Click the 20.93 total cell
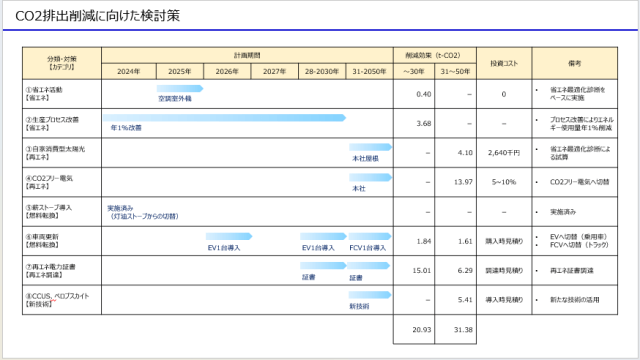 [414, 329]
